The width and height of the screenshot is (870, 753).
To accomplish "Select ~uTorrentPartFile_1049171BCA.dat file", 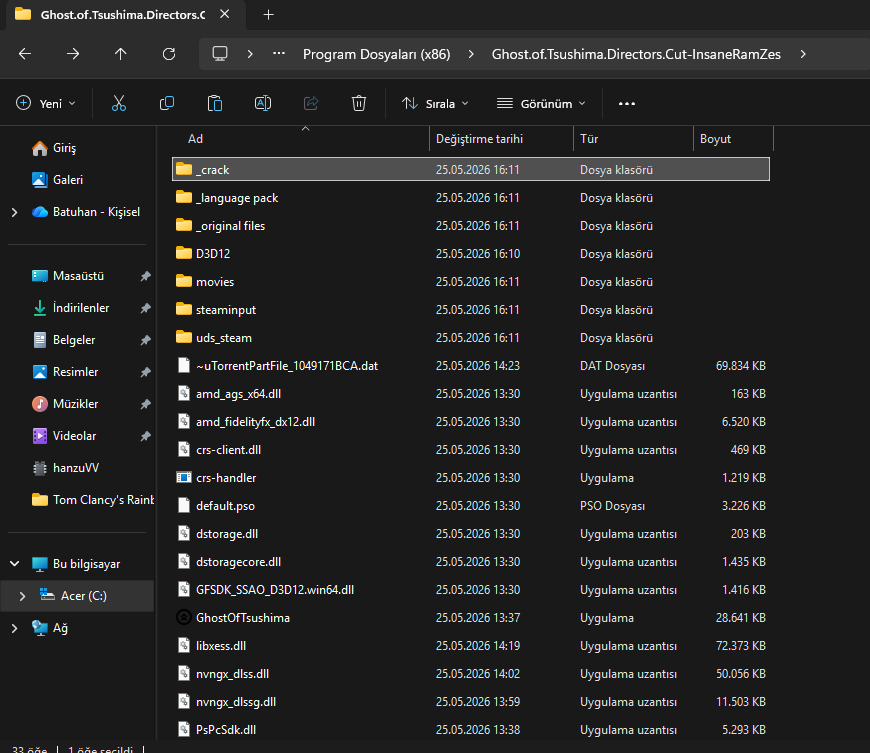I will coord(471,366).
